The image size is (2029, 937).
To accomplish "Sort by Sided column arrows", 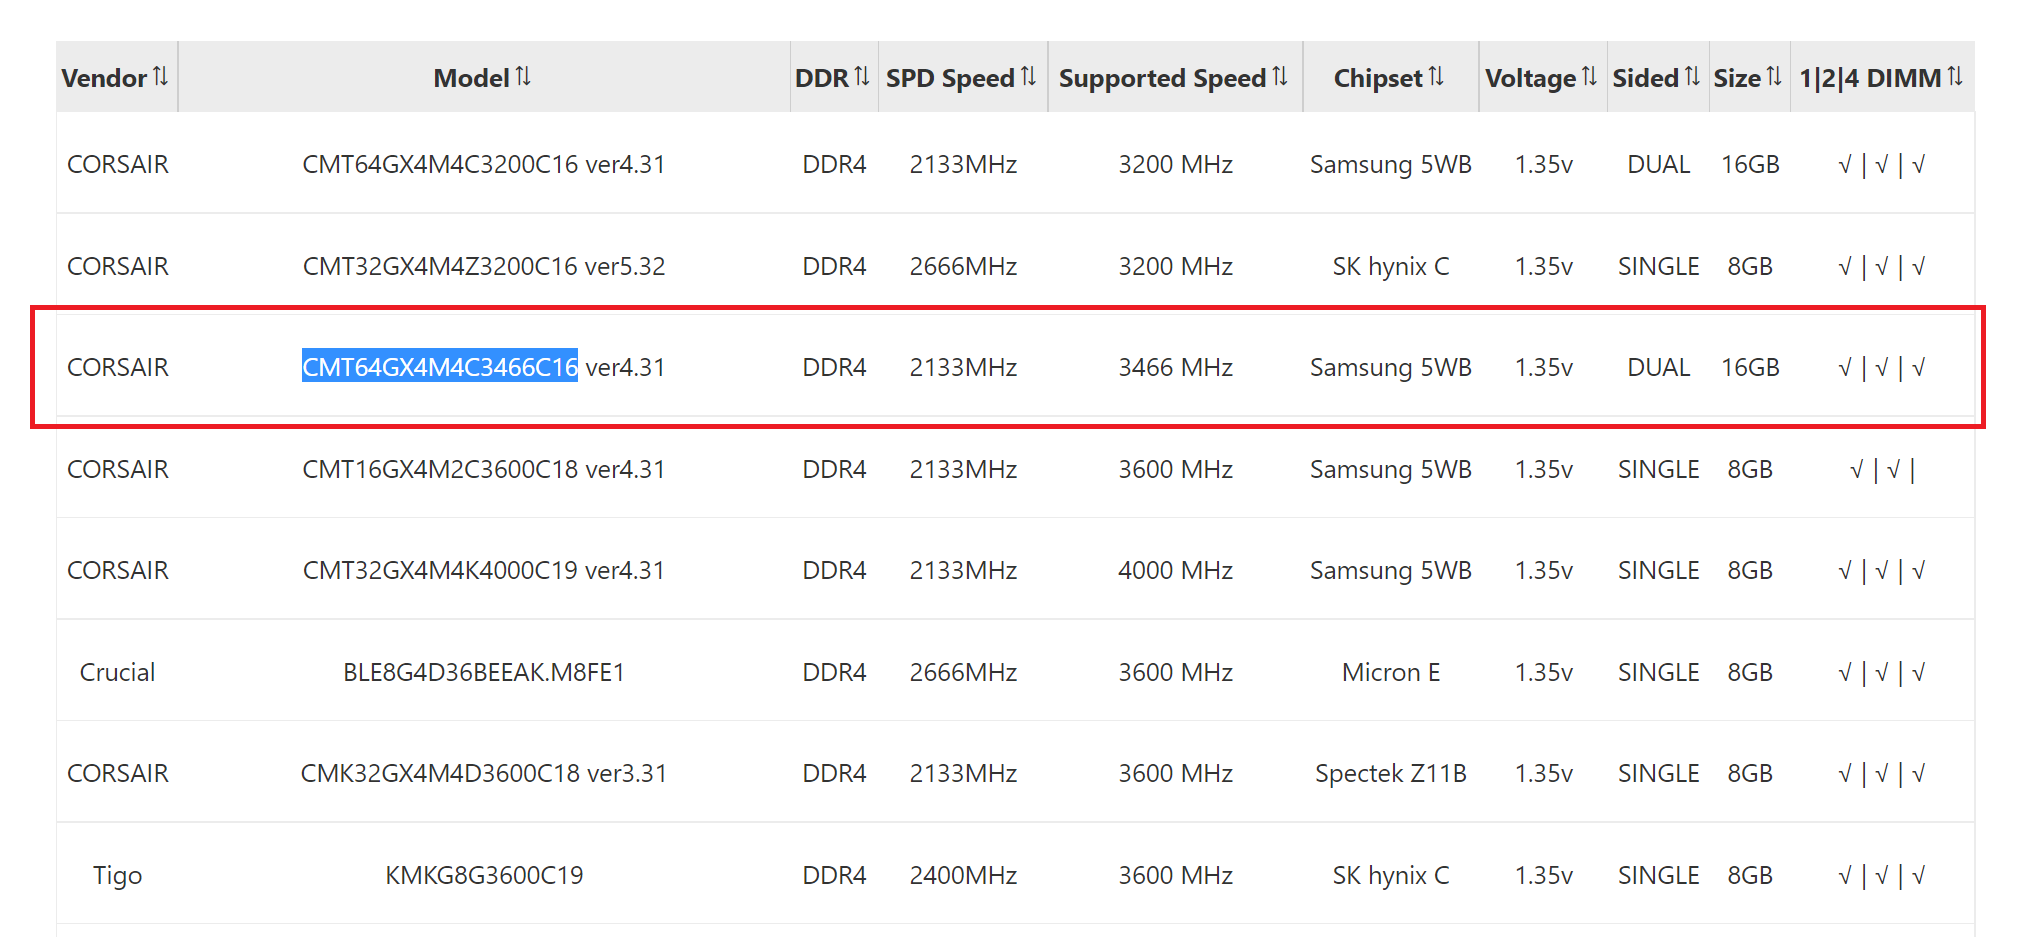I will (x=1692, y=76).
